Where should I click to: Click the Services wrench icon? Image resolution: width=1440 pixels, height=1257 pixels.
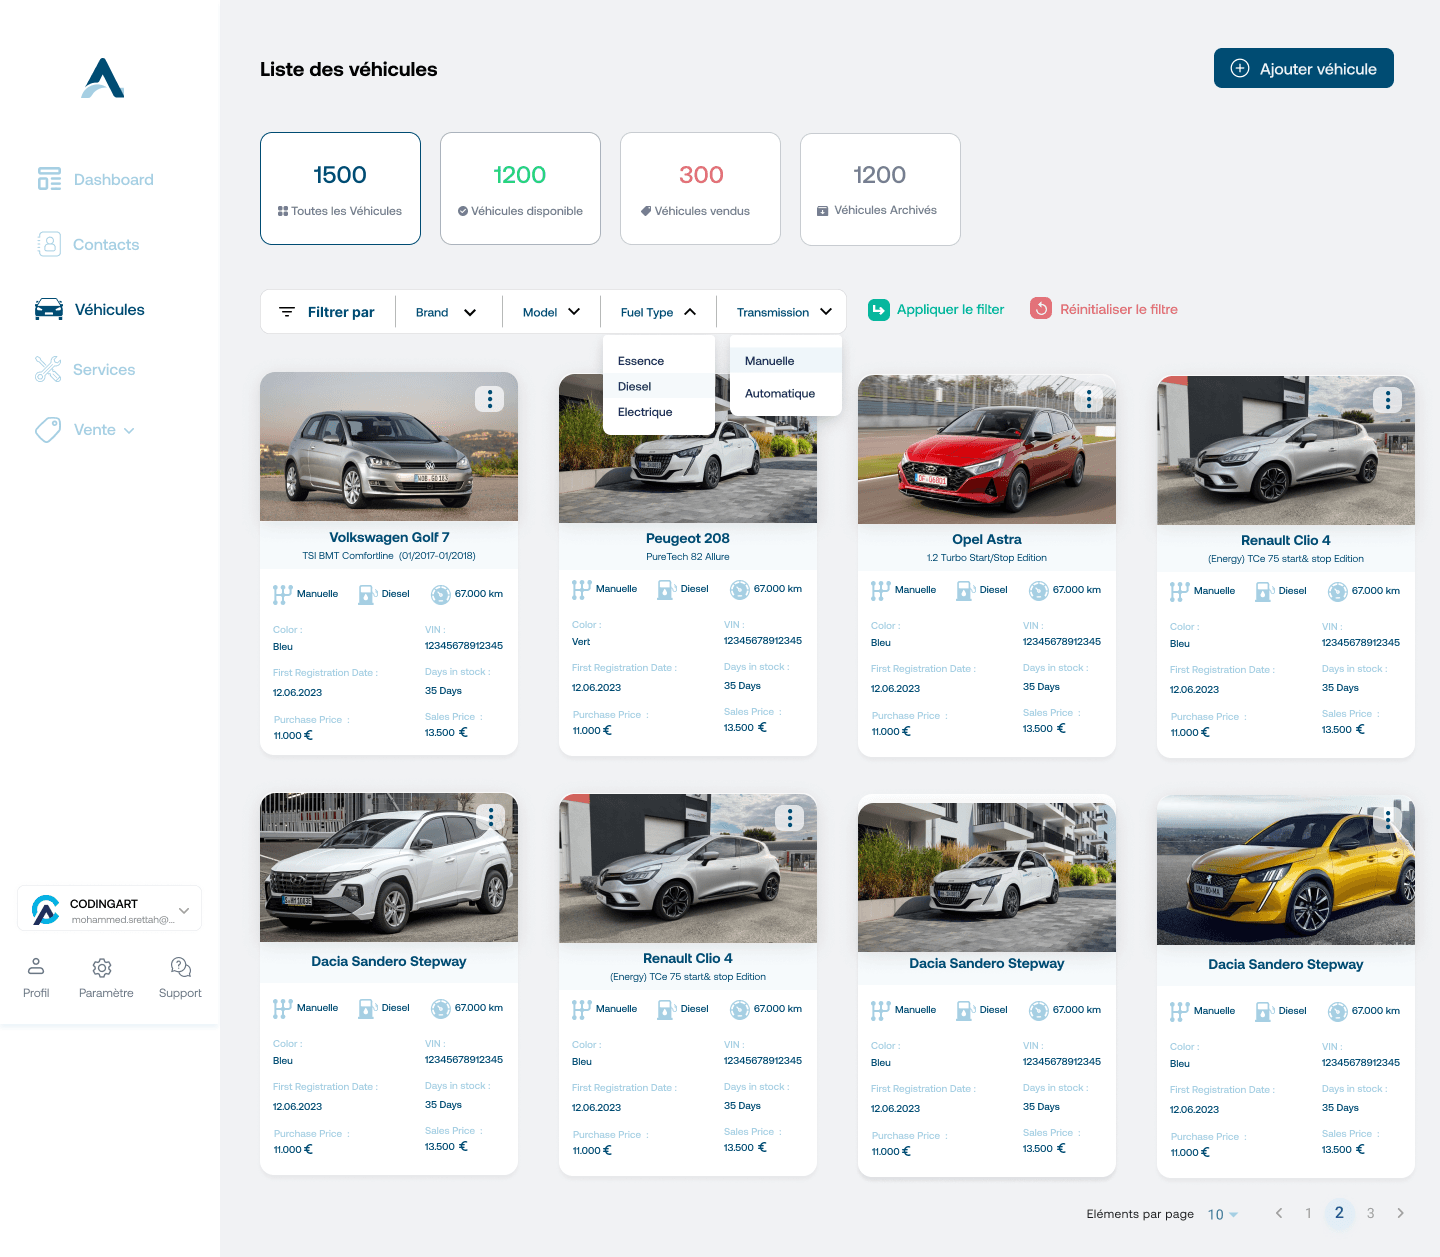coord(48,369)
